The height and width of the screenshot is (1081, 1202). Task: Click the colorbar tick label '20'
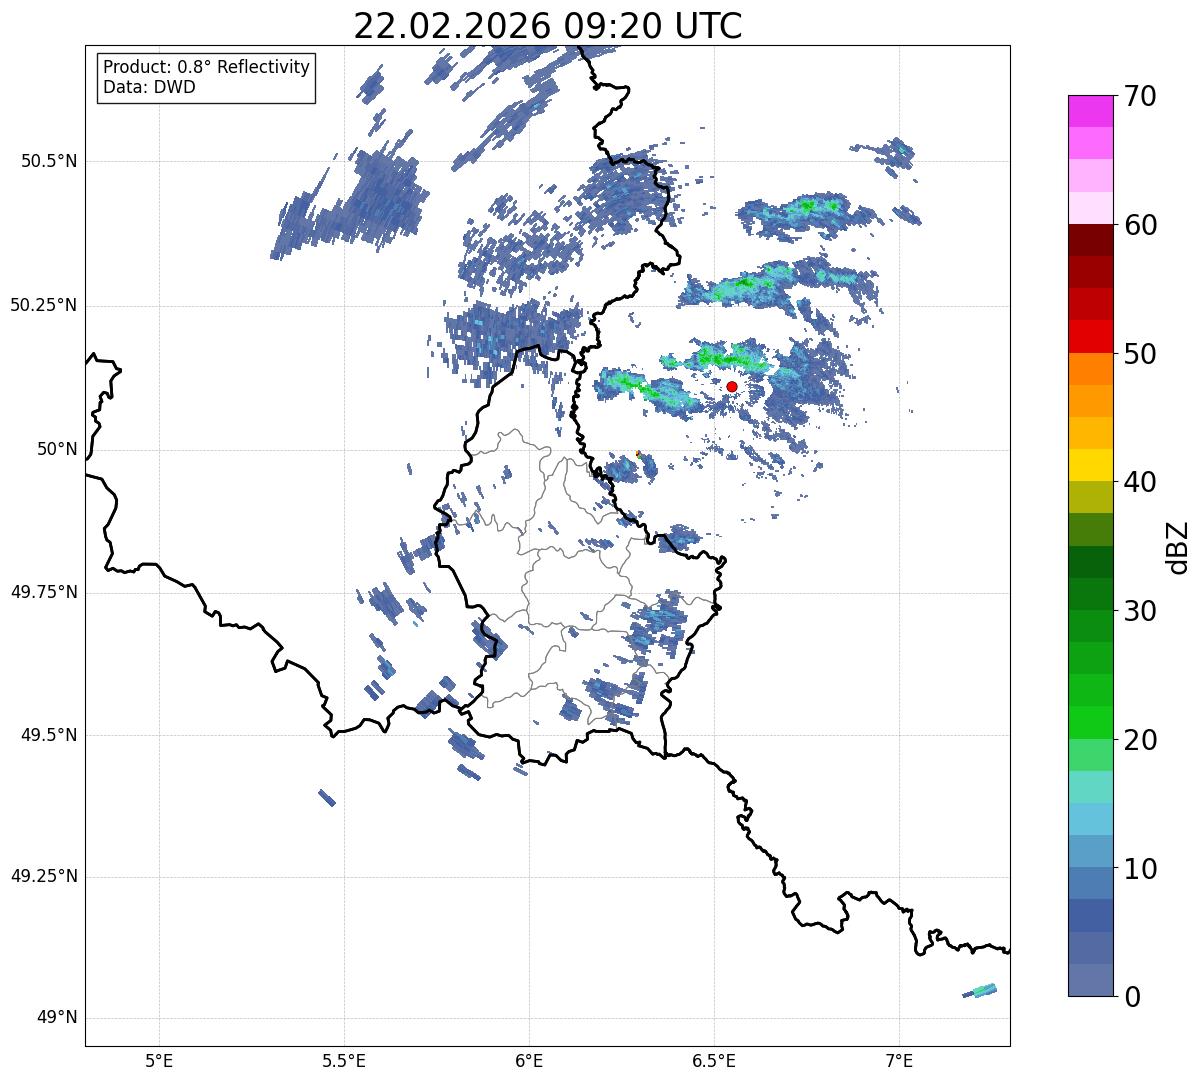1140,740
